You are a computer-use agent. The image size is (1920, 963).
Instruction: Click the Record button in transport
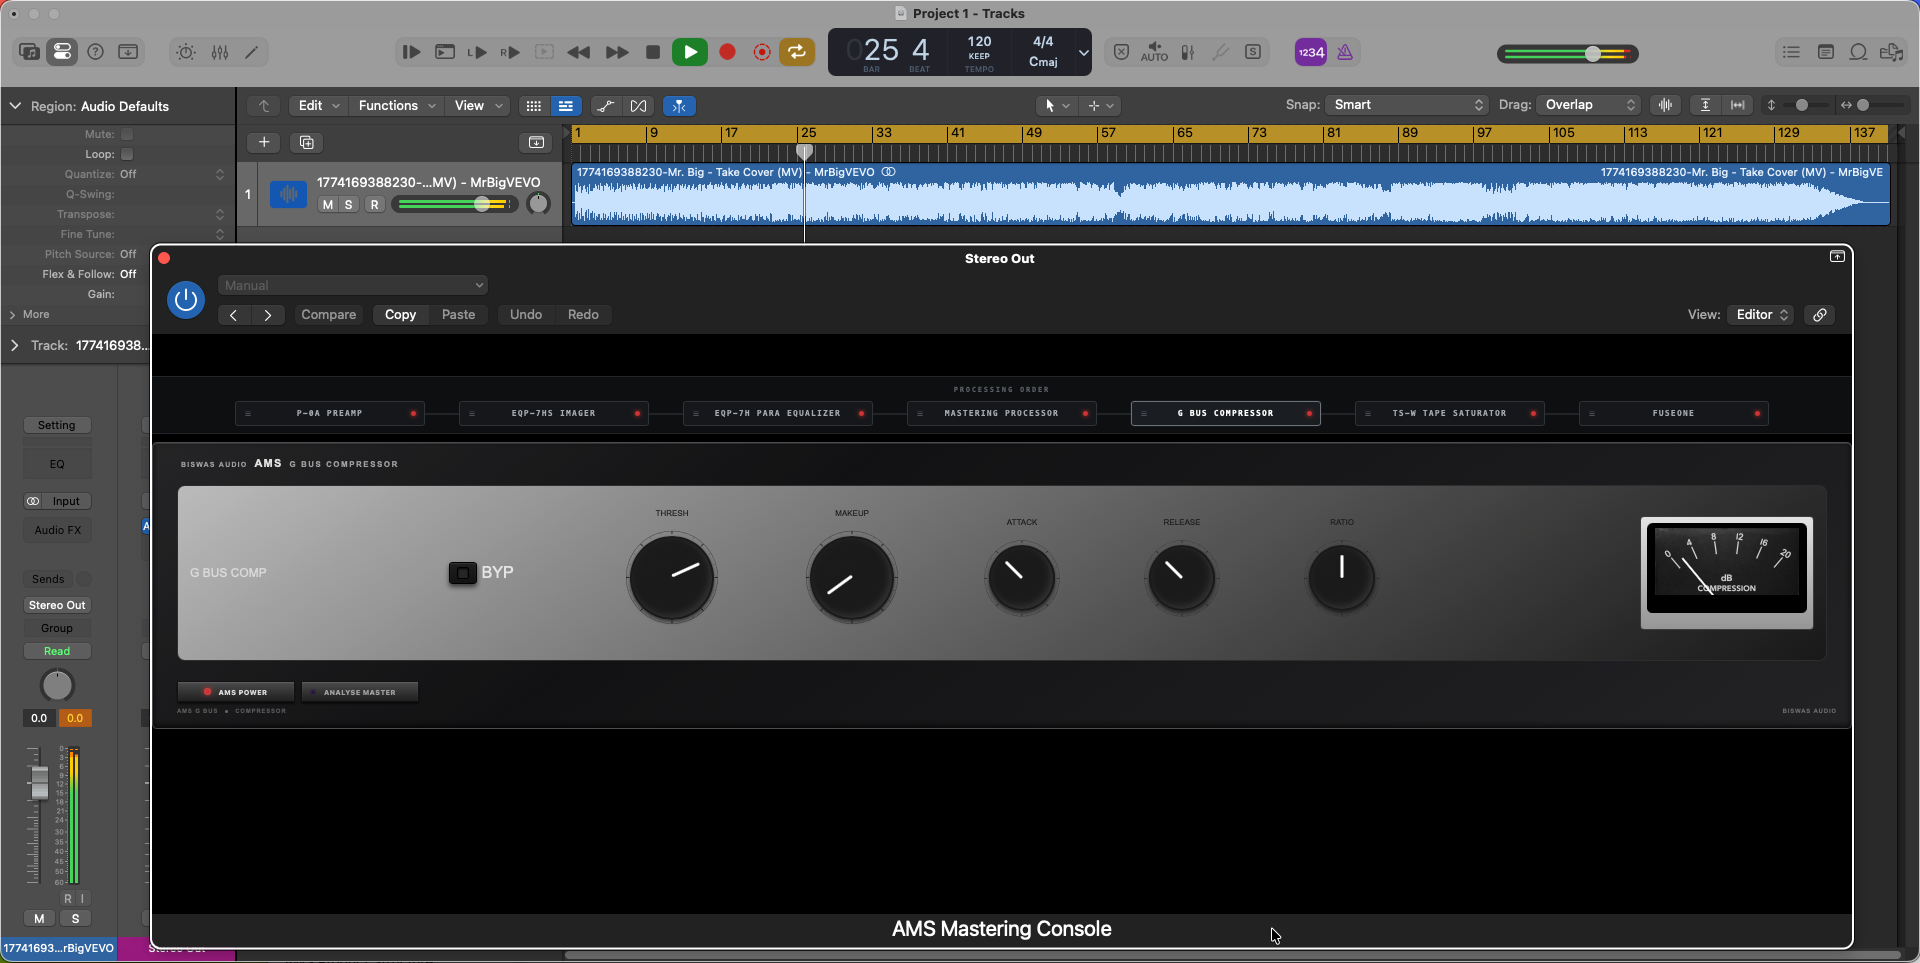(728, 52)
